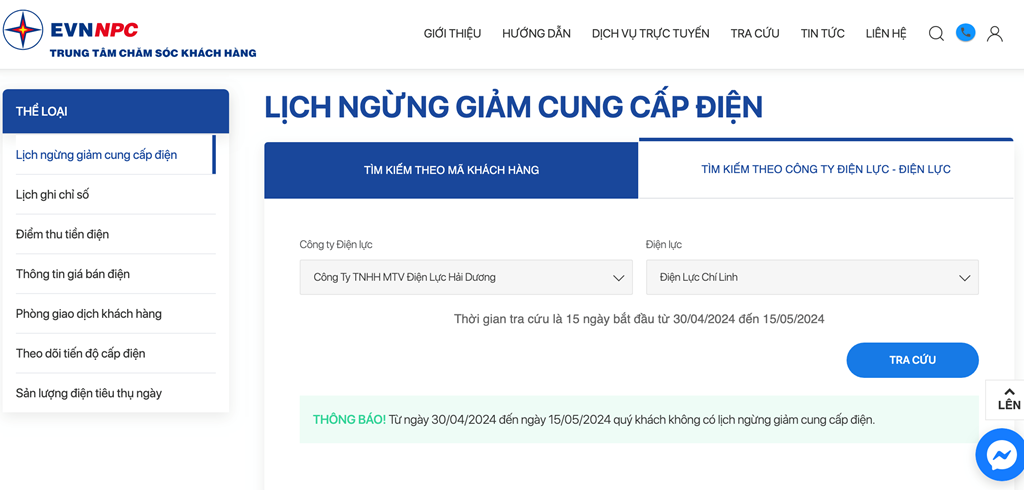Viewport: 1024px width, 490px height.
Task: Open the user account icon
Action: point(995,33)
